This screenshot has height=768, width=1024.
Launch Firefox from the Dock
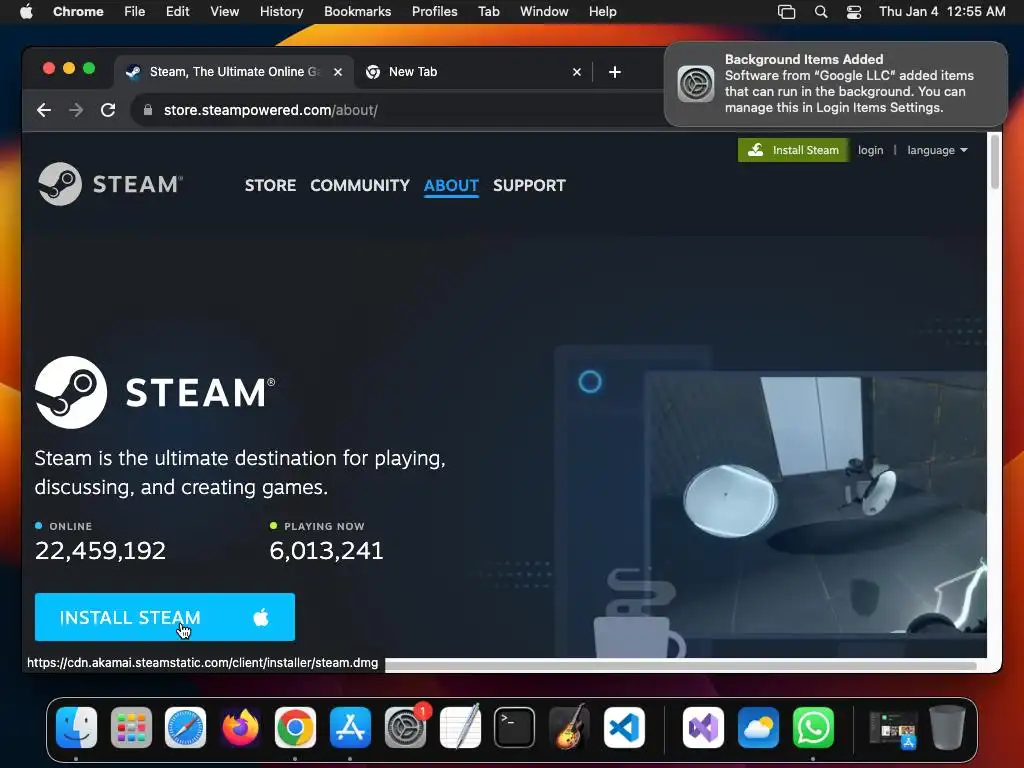click(240, 728)
